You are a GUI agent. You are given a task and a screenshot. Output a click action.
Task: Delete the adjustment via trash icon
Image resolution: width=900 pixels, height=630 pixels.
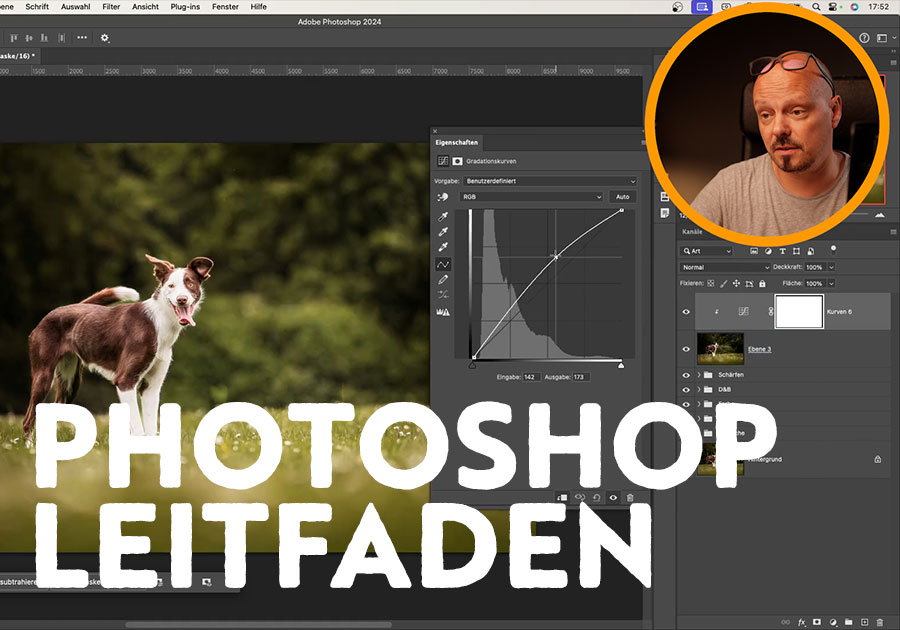pos(630,497)
